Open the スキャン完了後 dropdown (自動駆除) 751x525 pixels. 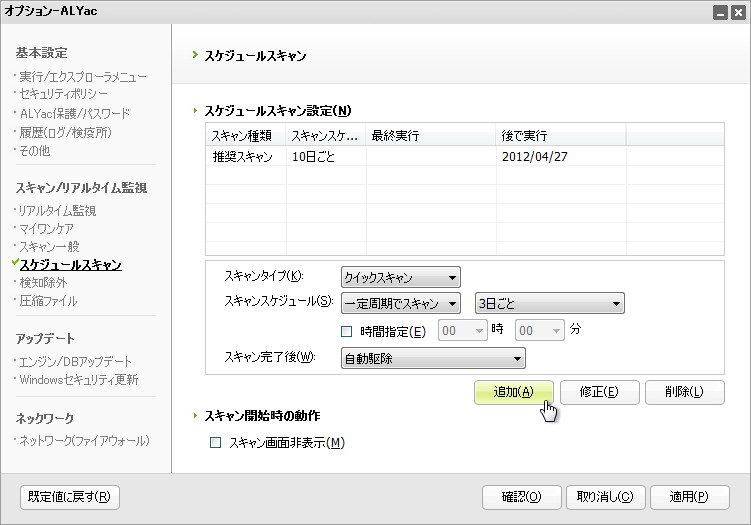(x=433, y=358)
